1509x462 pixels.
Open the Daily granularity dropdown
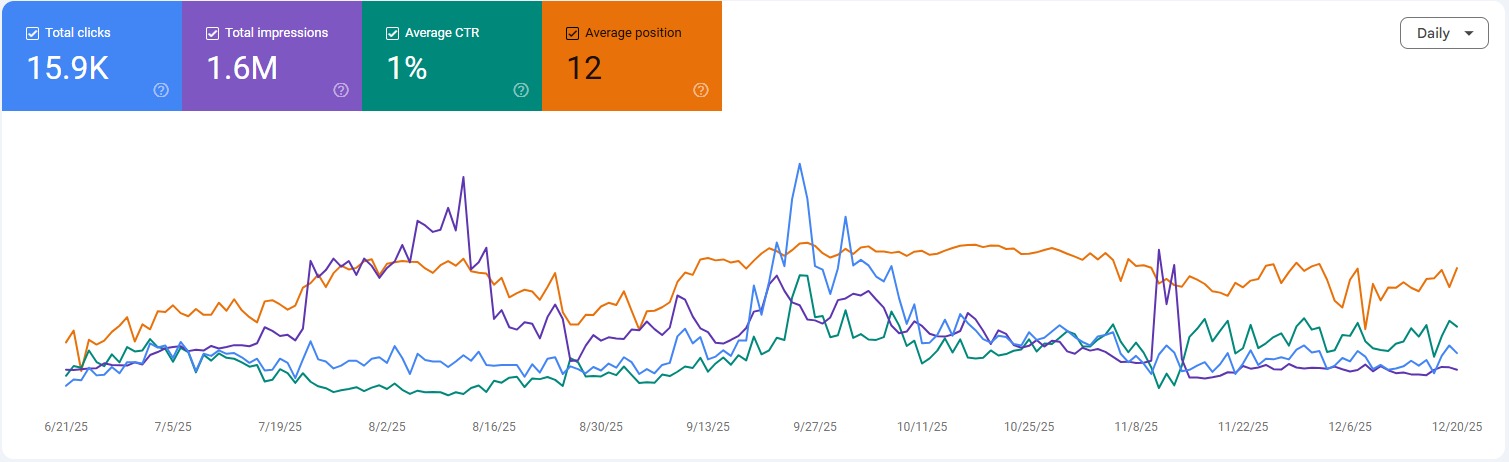point(1444,33)
